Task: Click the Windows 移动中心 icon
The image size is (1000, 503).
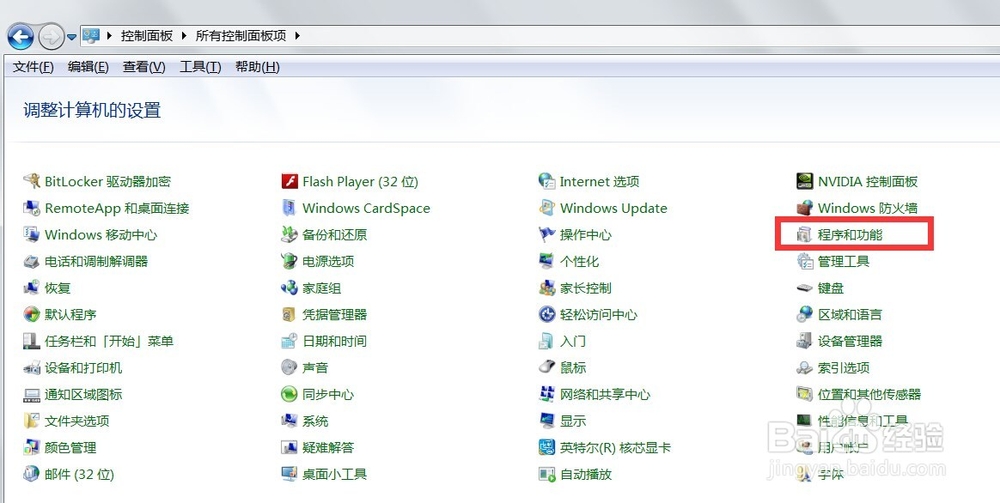Action: tap(31, 235)
